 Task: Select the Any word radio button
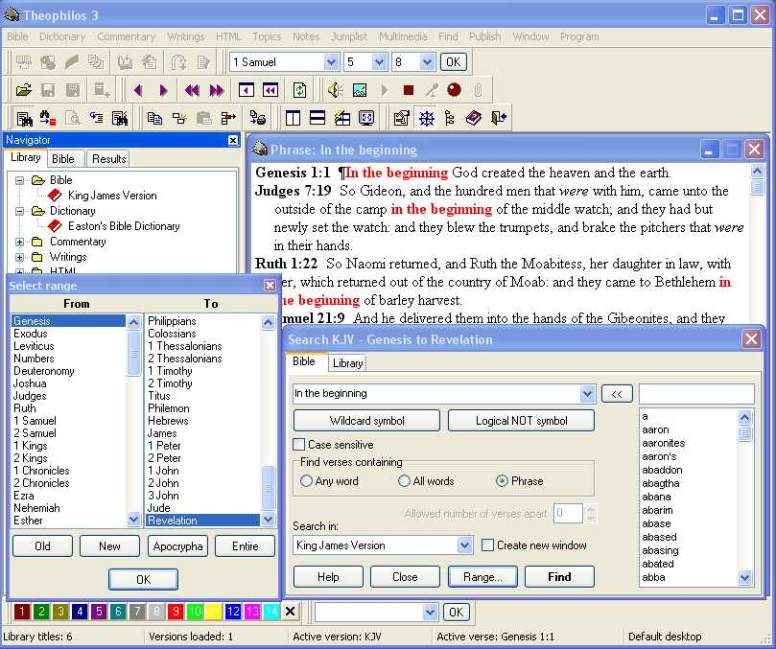point(306,481)
